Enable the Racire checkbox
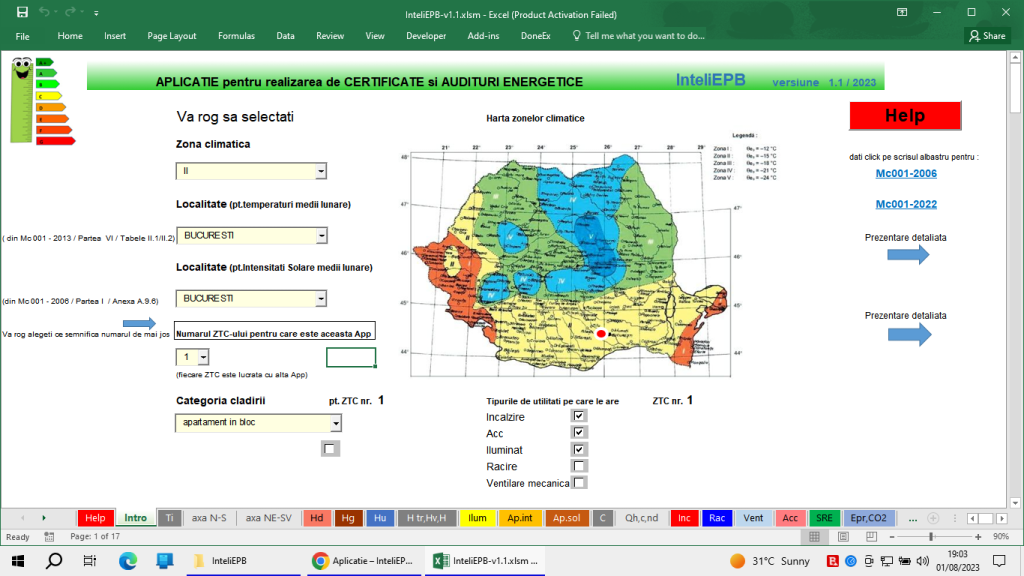The image size is (1024, 576). [x=578, y=466]
